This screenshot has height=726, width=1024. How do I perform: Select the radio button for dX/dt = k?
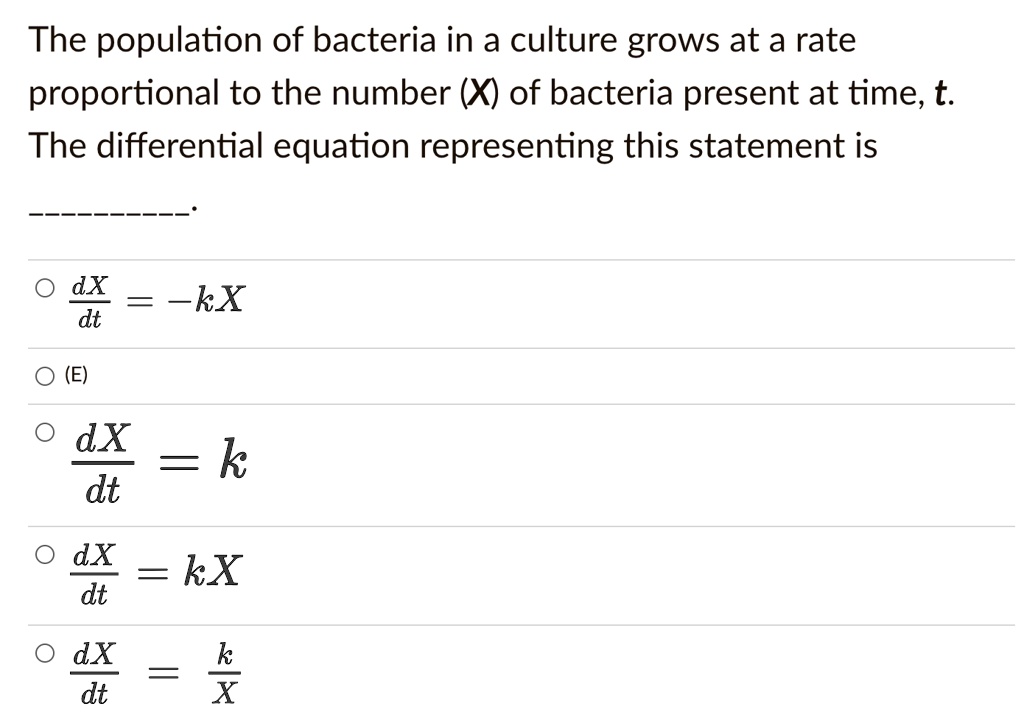(45, 432)
